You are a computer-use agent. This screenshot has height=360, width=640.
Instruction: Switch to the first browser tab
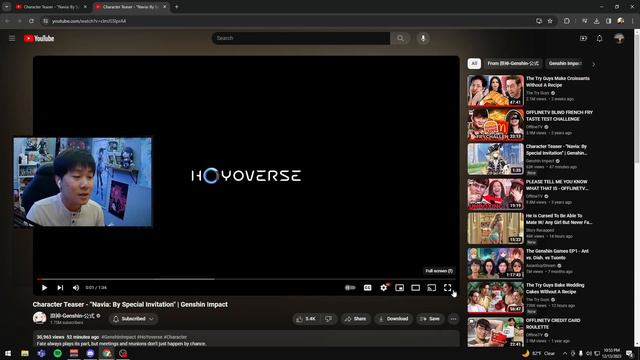pos(51,7)
